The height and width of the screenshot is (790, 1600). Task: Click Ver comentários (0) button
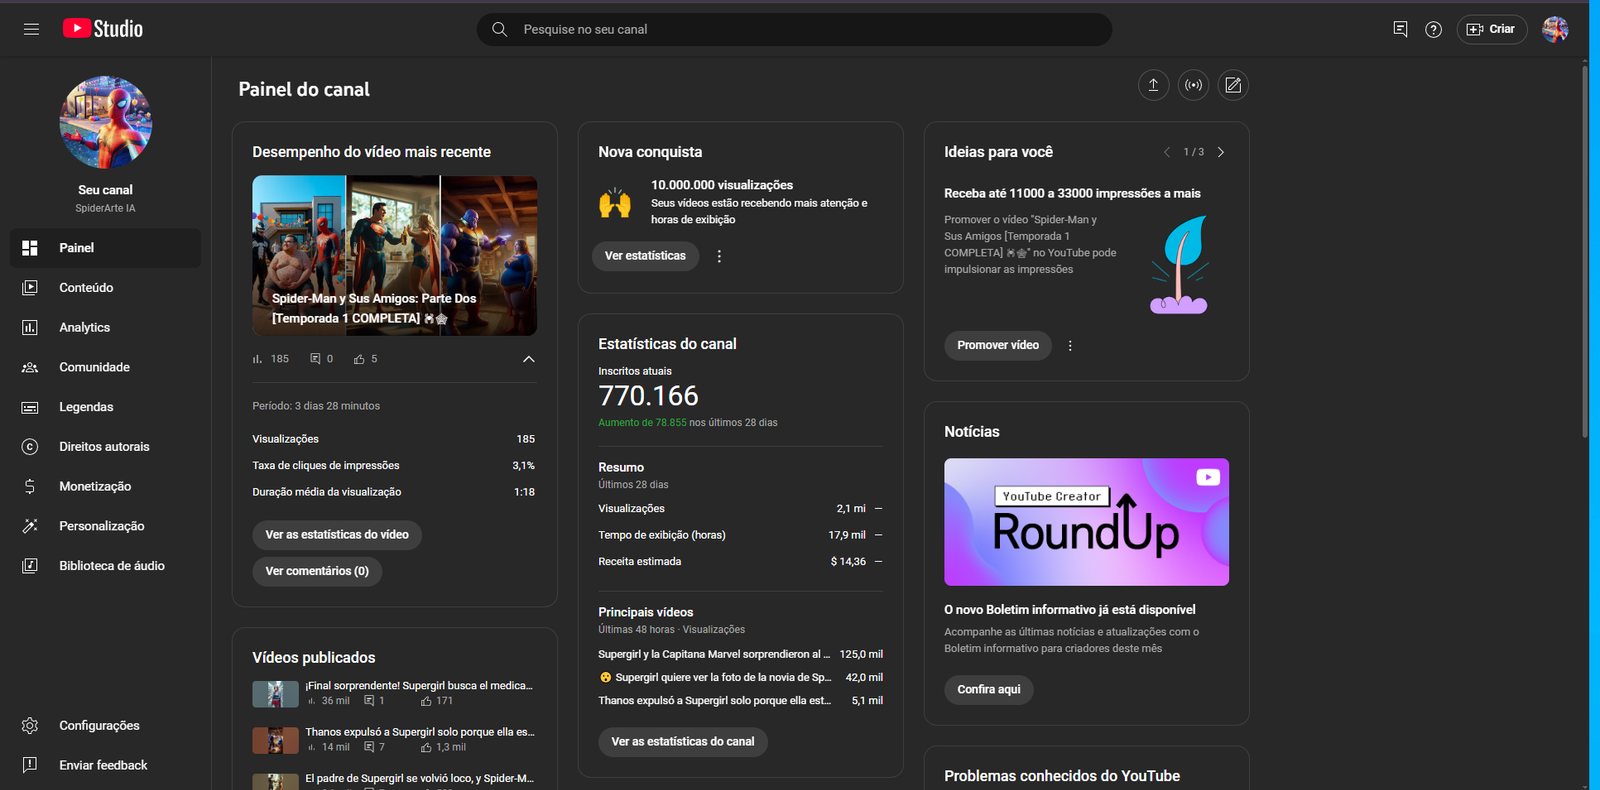coord(317,571)
